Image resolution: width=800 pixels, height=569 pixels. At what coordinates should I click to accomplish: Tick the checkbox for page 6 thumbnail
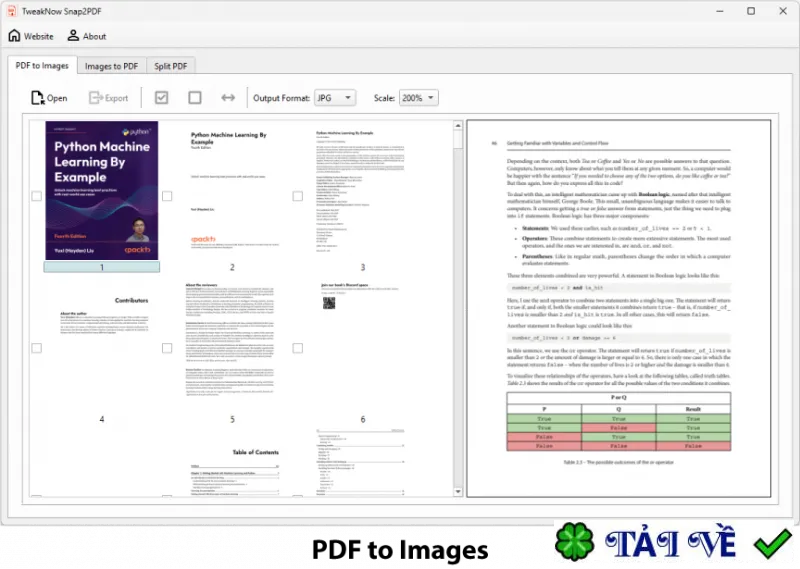297,348
